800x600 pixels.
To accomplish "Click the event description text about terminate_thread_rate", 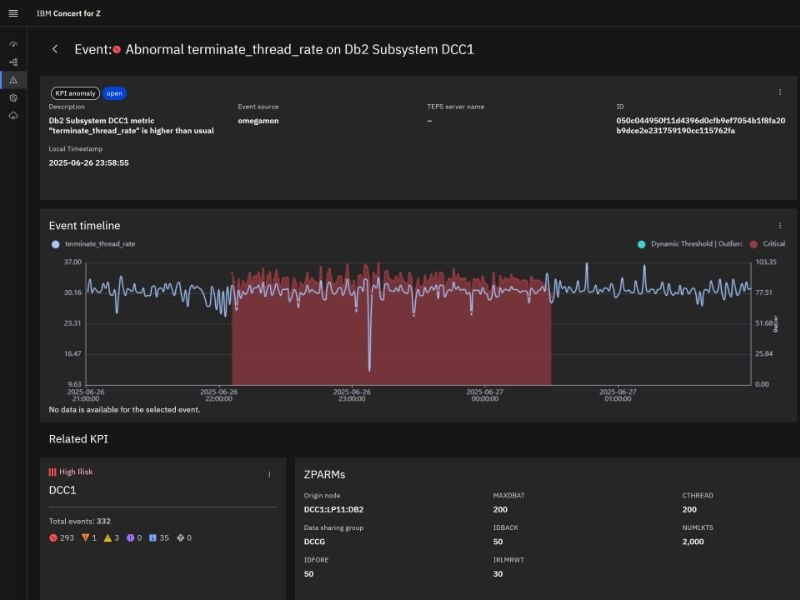I will [131, 126].
